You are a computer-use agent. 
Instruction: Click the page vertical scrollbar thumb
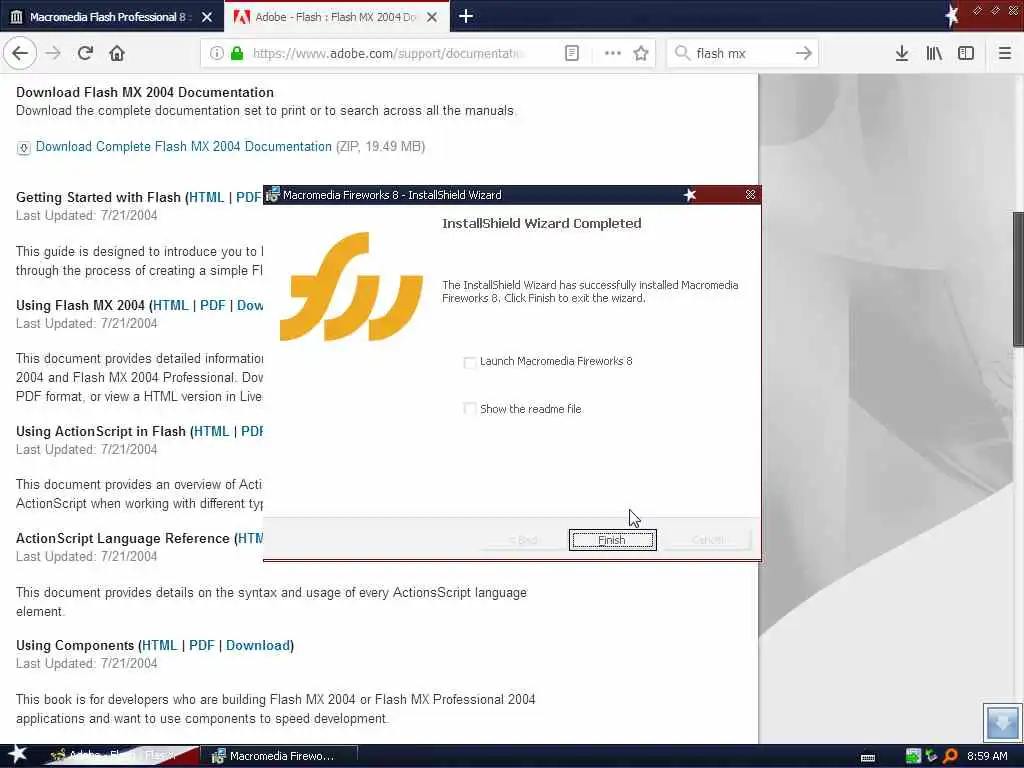(x=1017, y=279)
